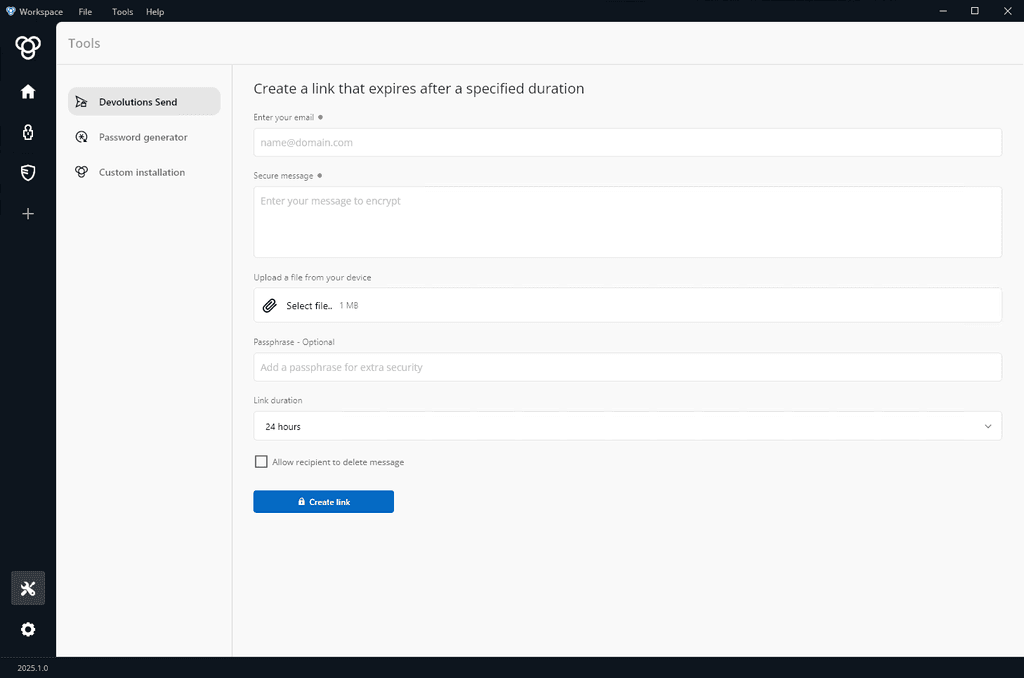Open the shield icon in left sidebar
The width and height of the screenshot is (1024, 678).
tap(28, 173)
